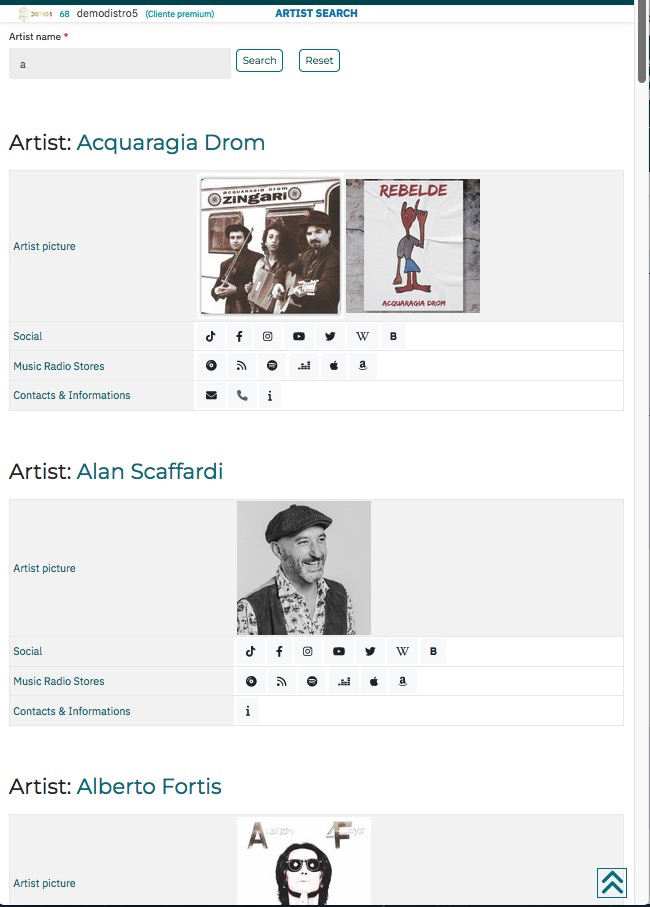Viewport: 650px width, 907px height.
Task: Open Acquaragia Drom's Twitter icon
Action: point(330,336)
